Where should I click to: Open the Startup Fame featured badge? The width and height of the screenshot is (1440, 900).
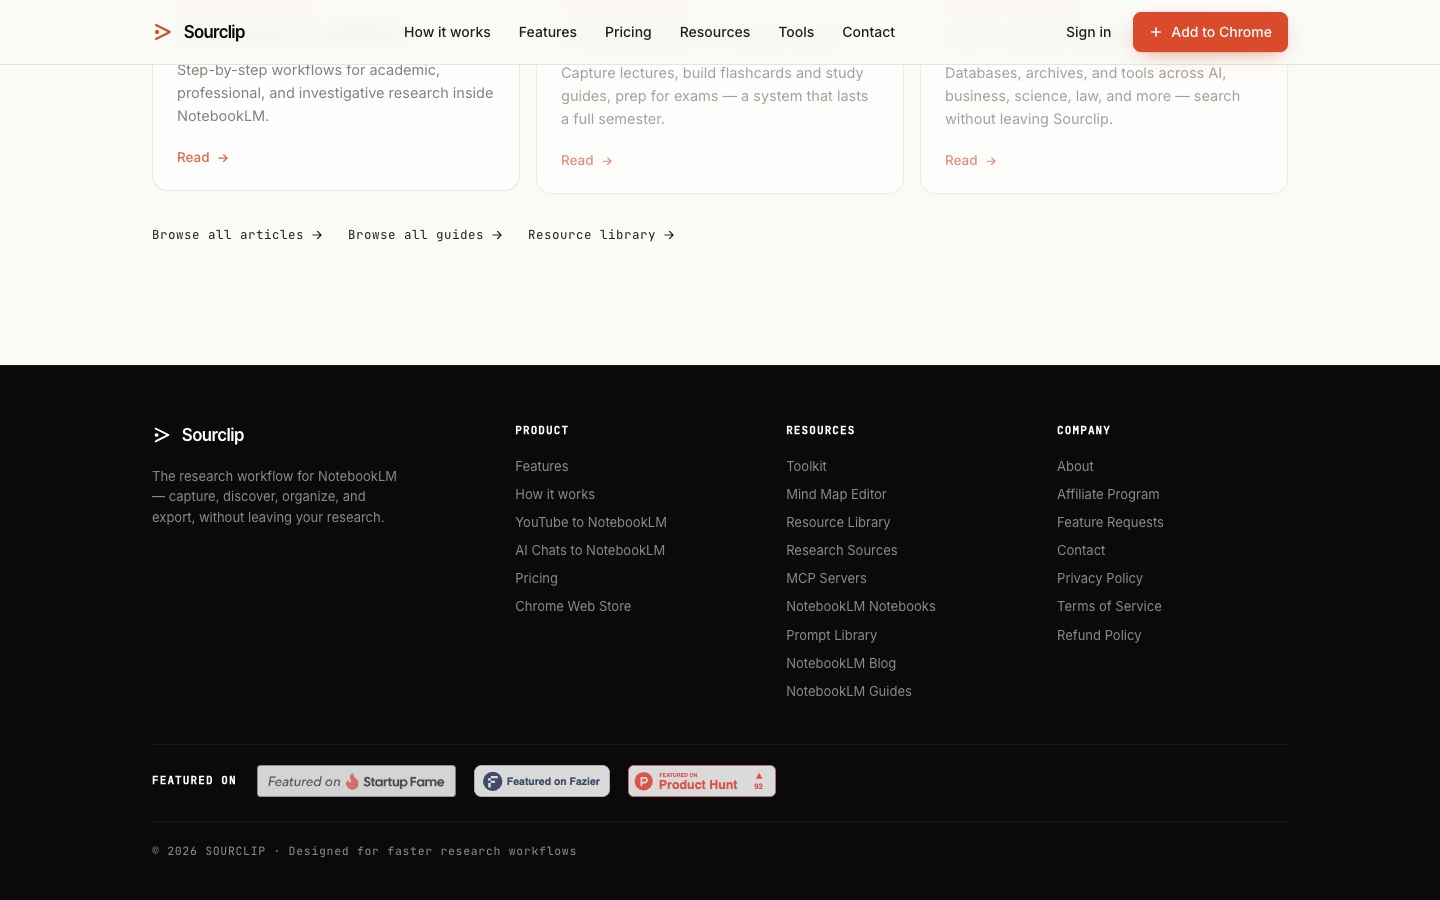tap(356, 781)
